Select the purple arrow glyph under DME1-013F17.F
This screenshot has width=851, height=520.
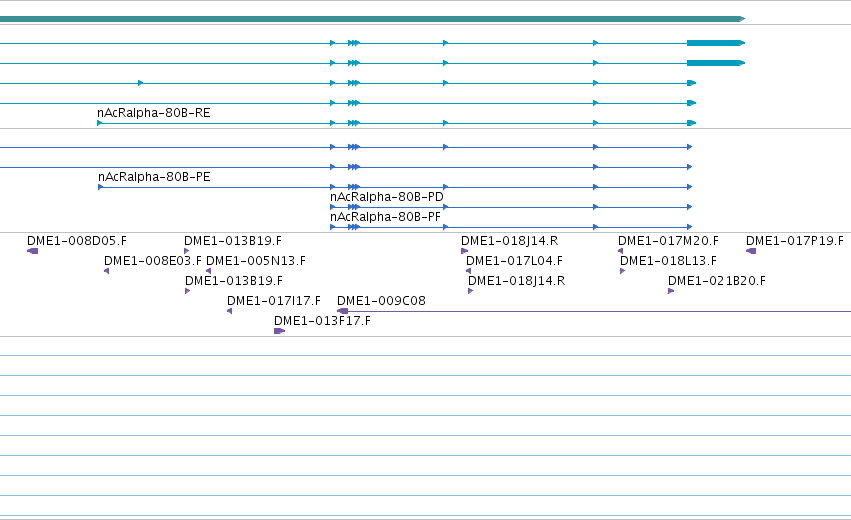tap(280, 331)
